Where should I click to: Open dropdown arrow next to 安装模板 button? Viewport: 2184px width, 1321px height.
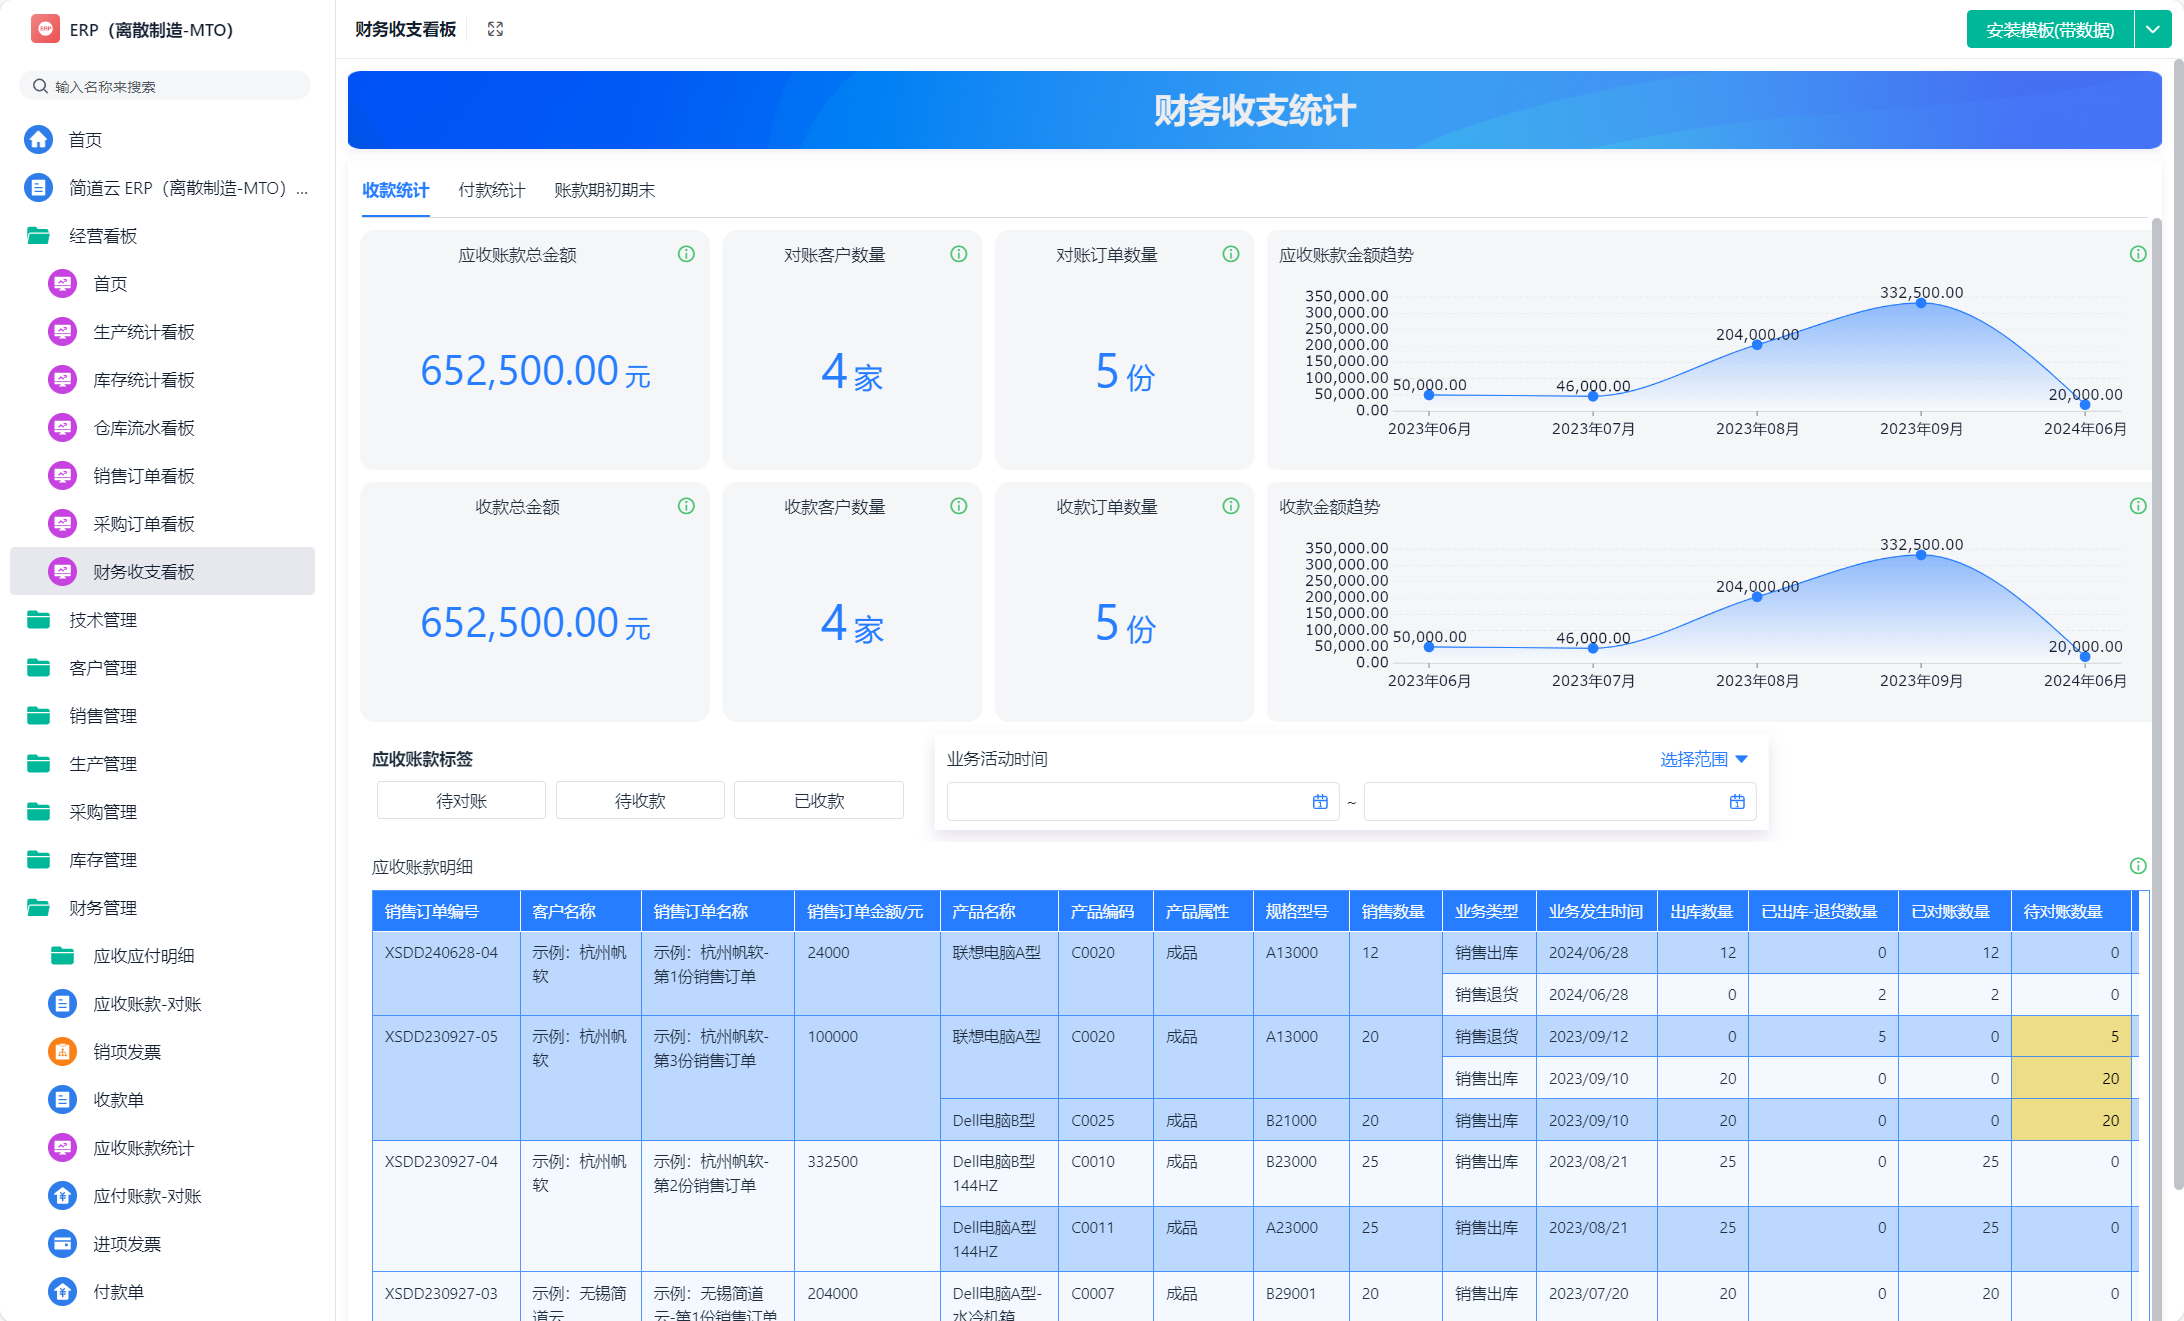click(x=2152, y=30)
